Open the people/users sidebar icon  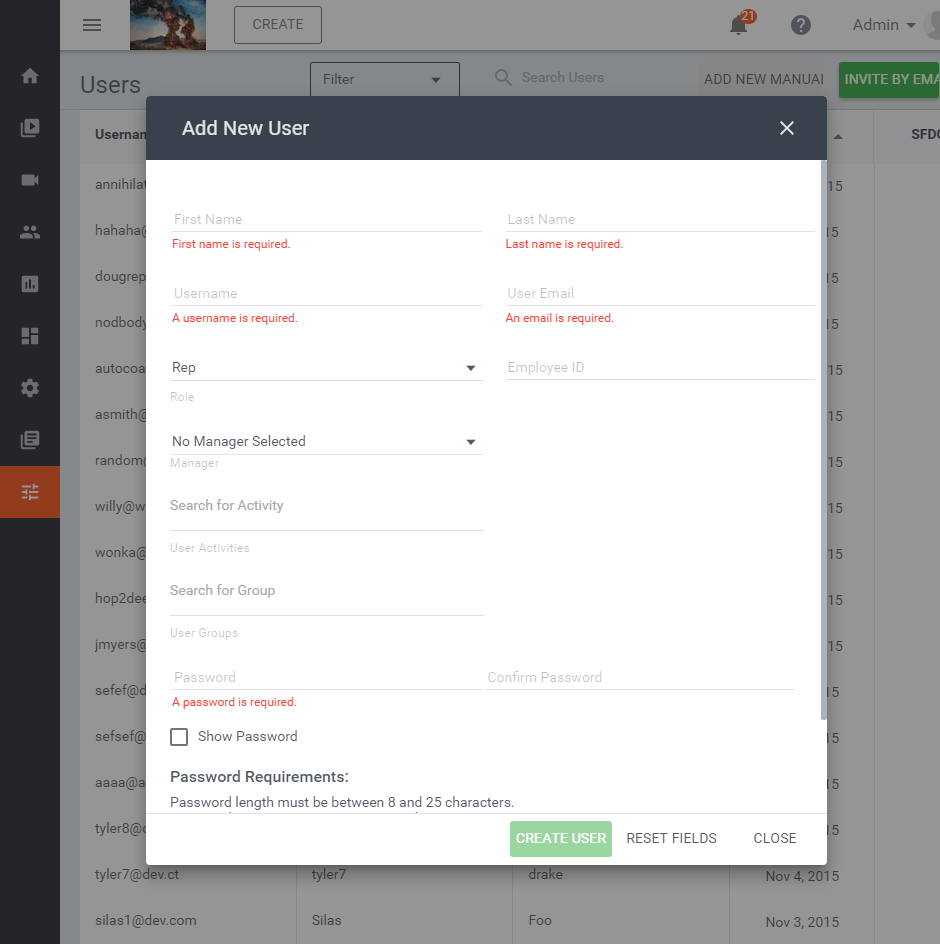pyautogui.click(x=30, y=232)
